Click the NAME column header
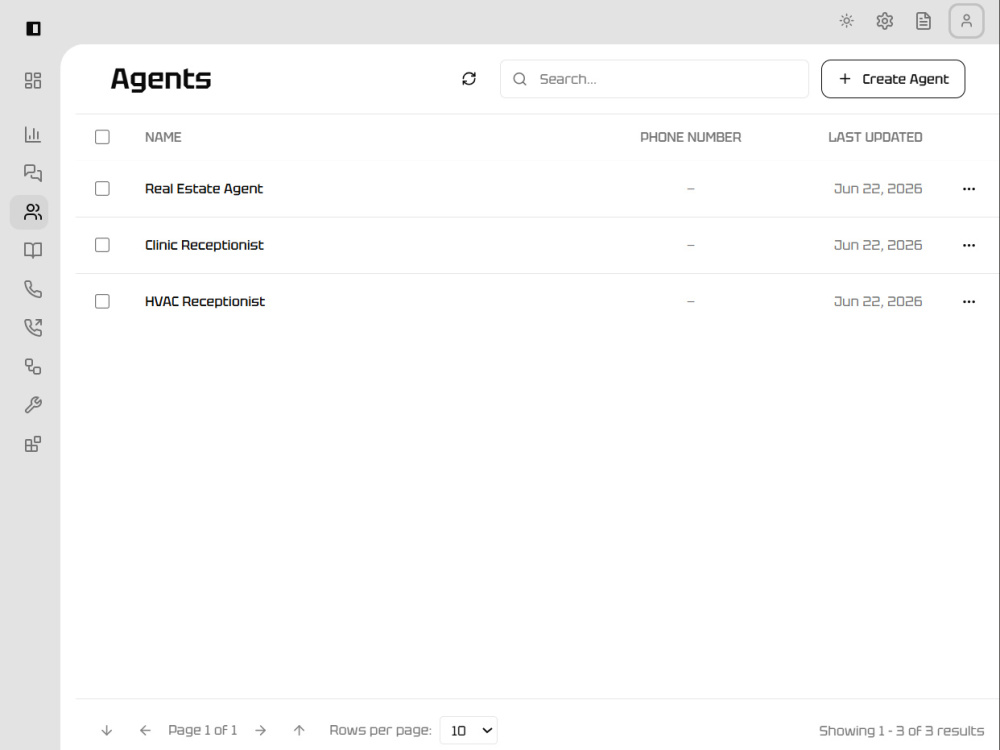Image resolution: width=1000 pixels, height=750 pixels. (x=163, y=137)
